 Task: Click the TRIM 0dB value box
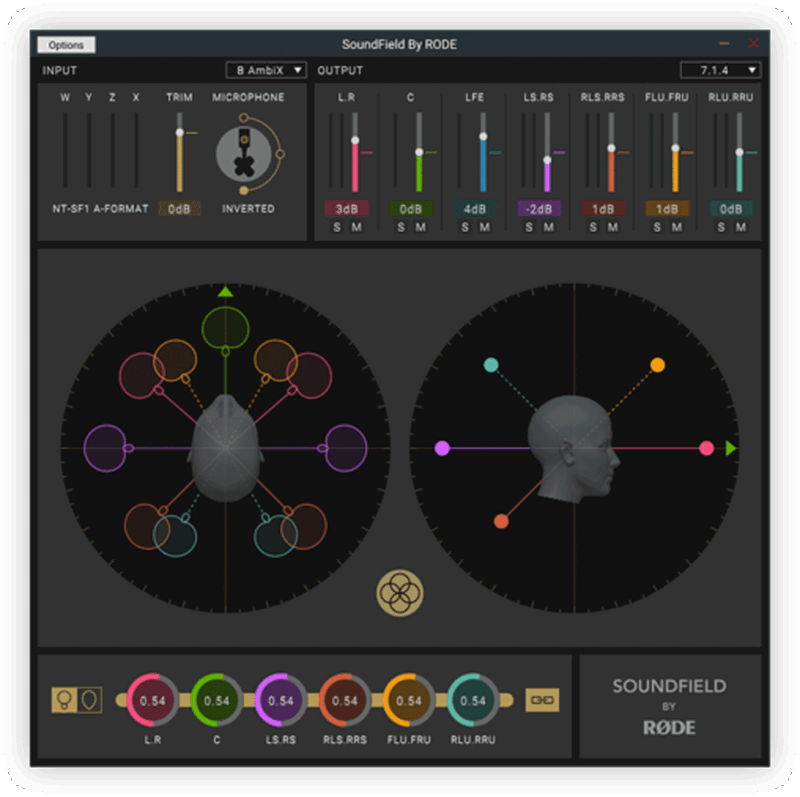click(x=180, y=209)
